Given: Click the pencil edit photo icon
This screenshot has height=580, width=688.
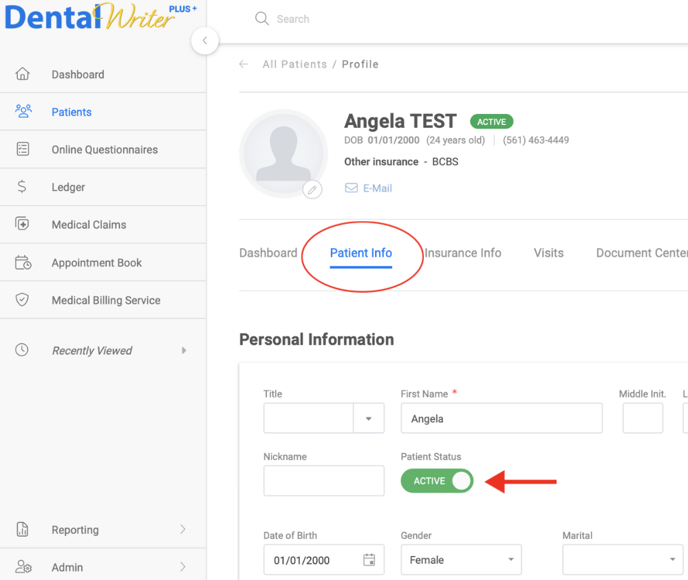Looking at the screenshot, I should 312,190.
